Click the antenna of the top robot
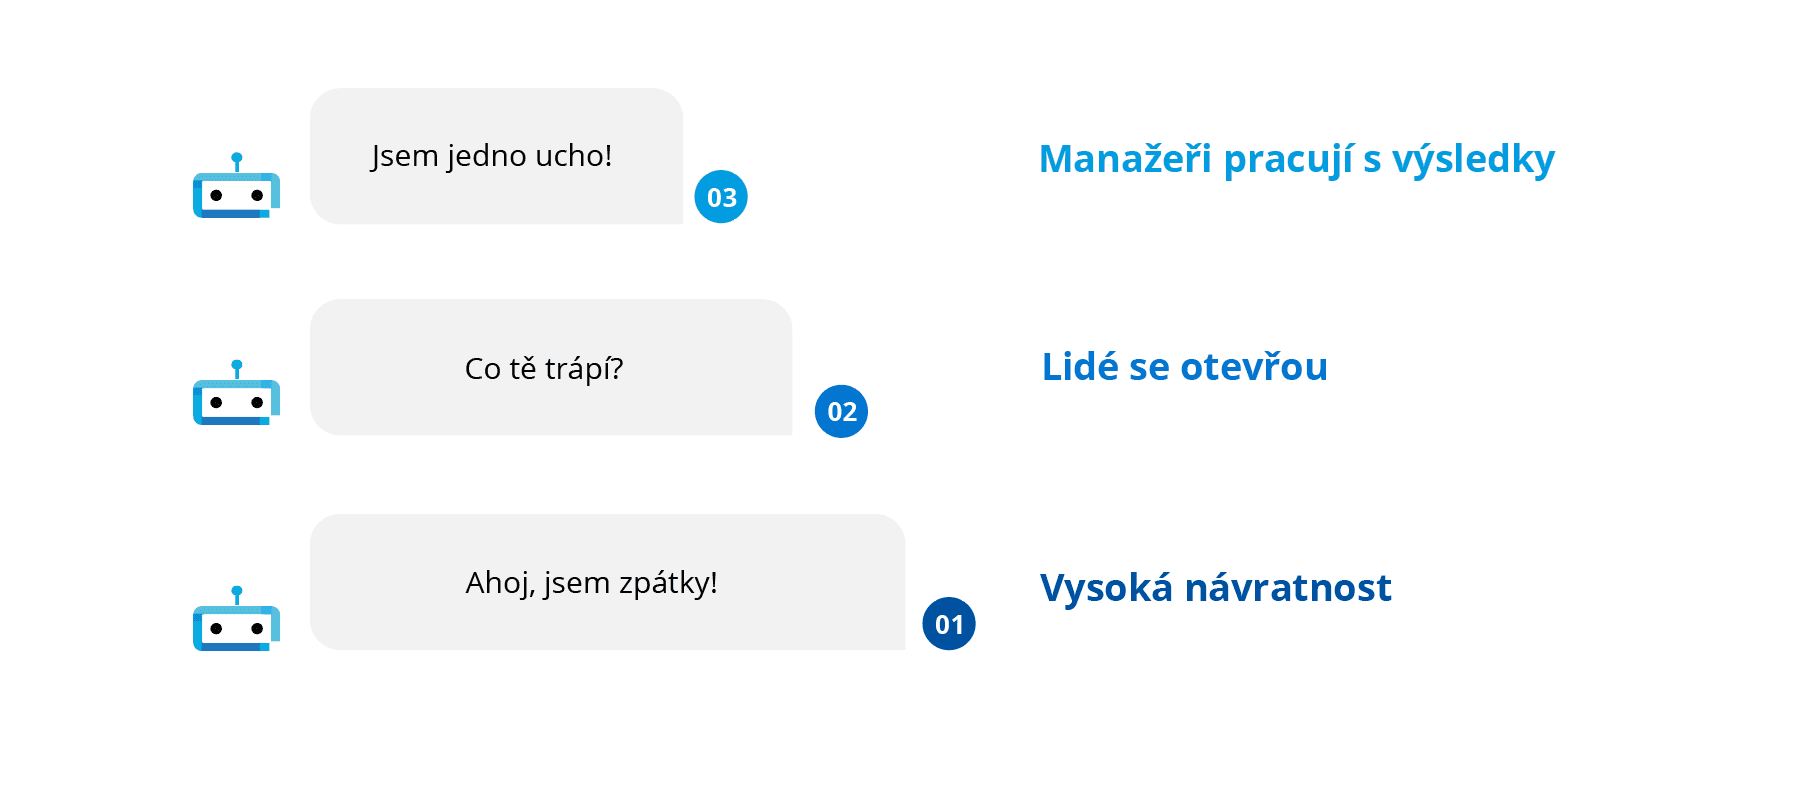1806x794 pixels. pos(237,159)
